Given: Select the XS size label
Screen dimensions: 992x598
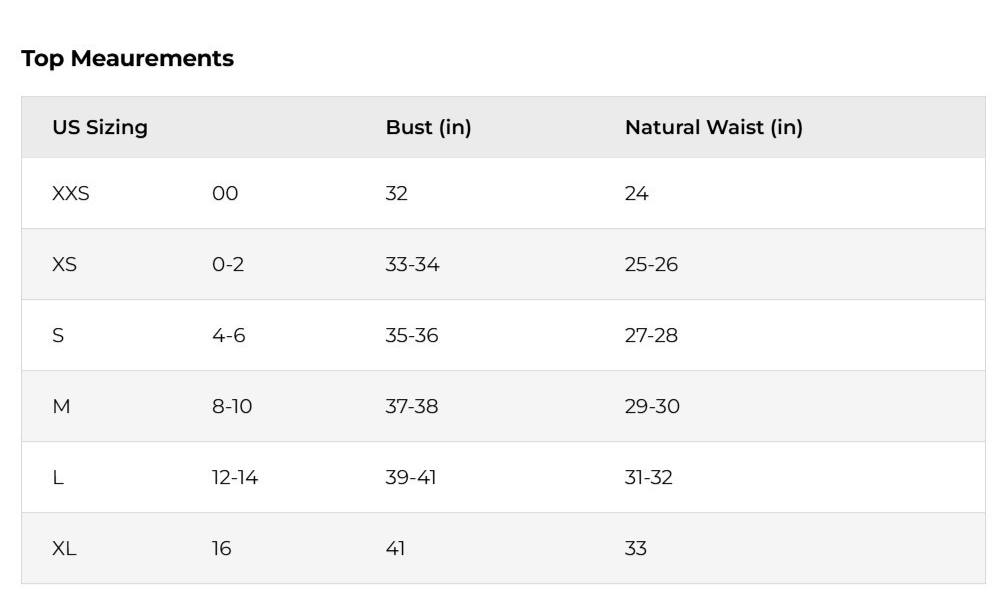Looking at the screenshot, I should [x=64, y=265].
